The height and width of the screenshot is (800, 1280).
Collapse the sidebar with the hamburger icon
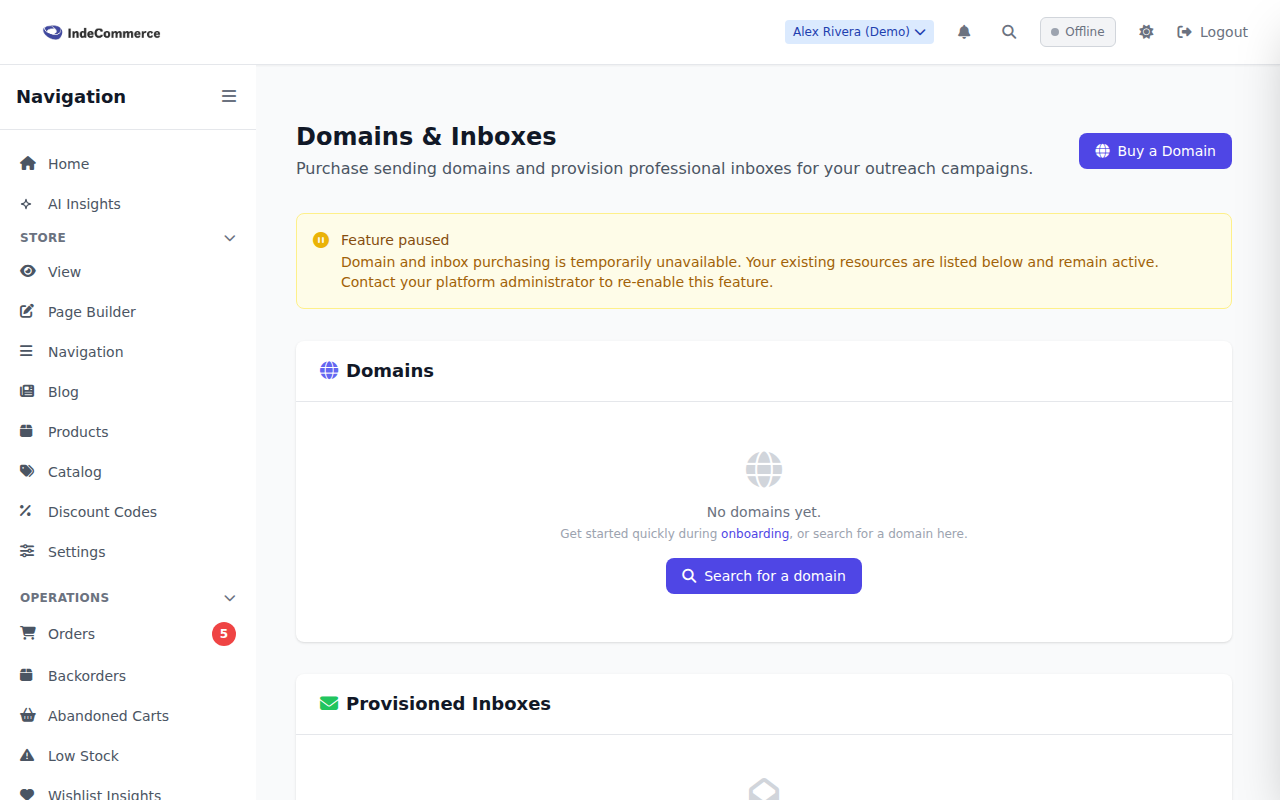tap(229, 96)
